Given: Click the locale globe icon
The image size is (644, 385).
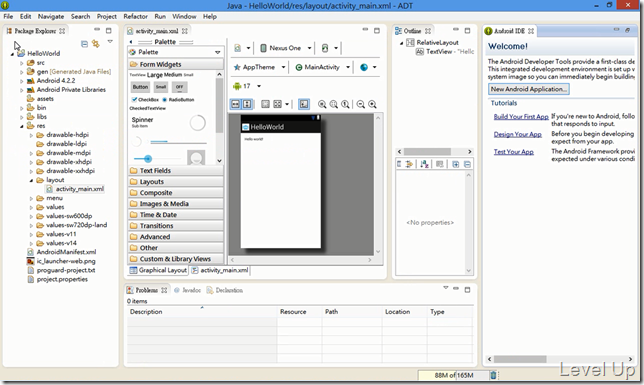Looking at the screenshot, I should (364, 67).
